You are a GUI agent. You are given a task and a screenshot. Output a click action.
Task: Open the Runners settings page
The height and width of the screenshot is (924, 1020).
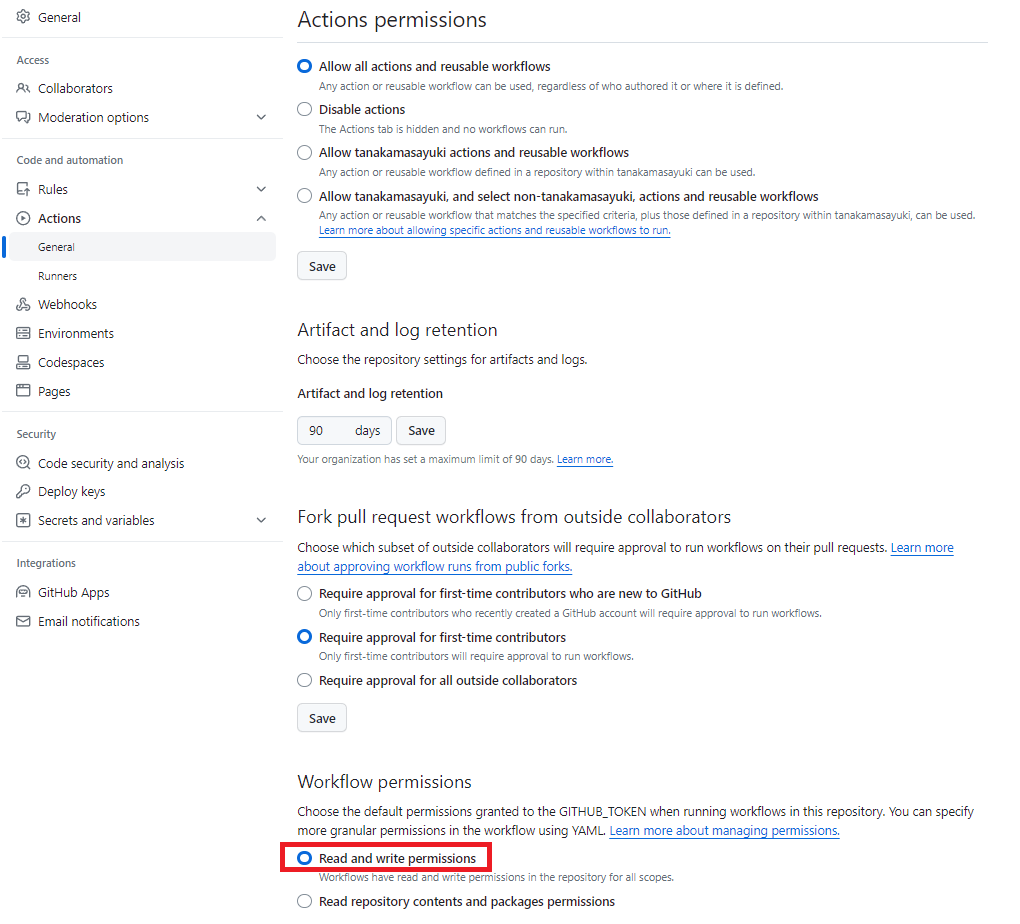tap(57, 276)
